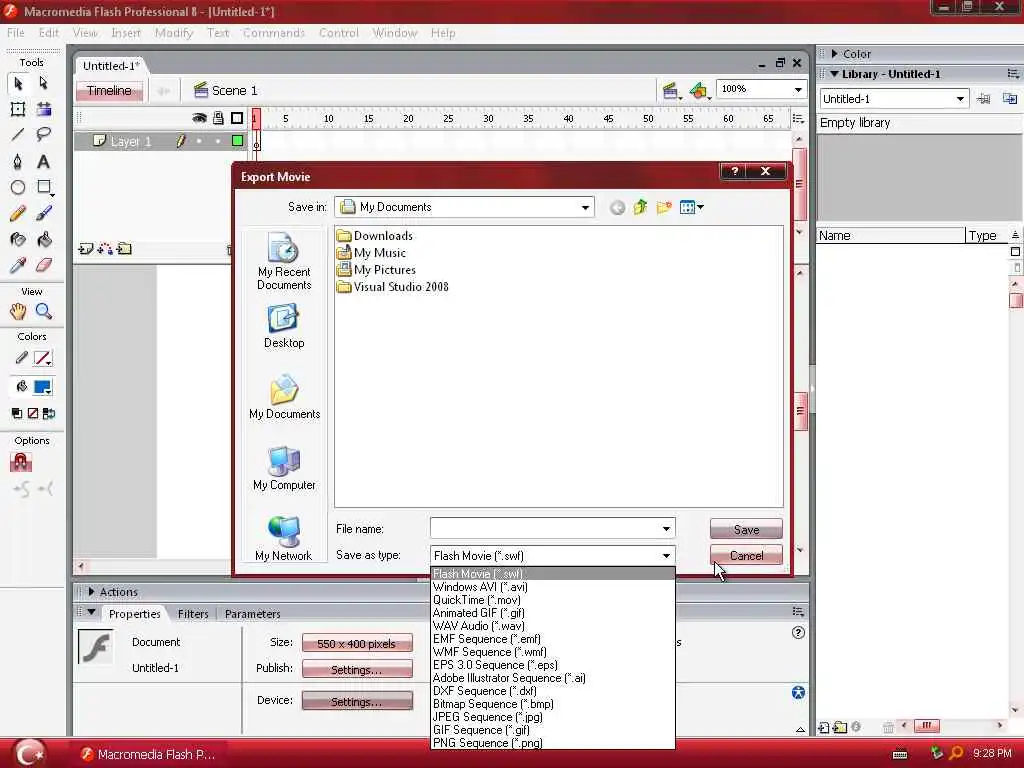Screen dimensions: 1024x768
Task: Click frame 1 playhead on timeline
Action: click(256, 119)
